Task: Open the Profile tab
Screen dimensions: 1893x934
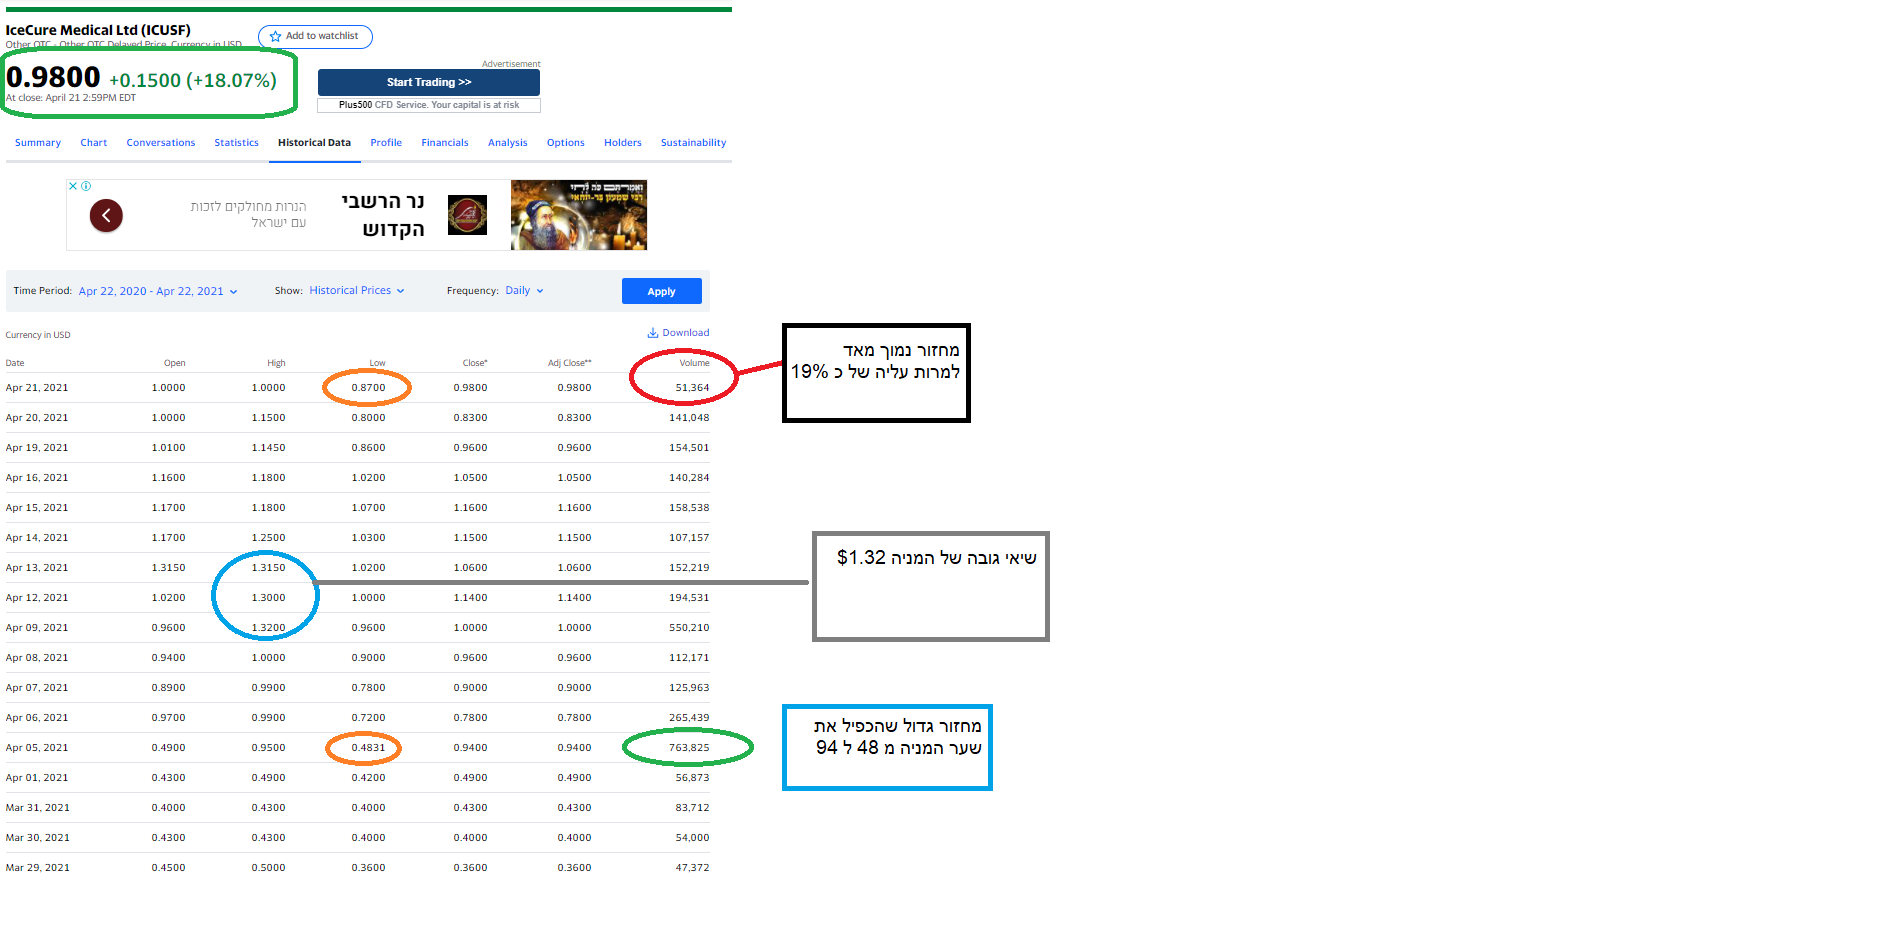Action: [386, 143]
